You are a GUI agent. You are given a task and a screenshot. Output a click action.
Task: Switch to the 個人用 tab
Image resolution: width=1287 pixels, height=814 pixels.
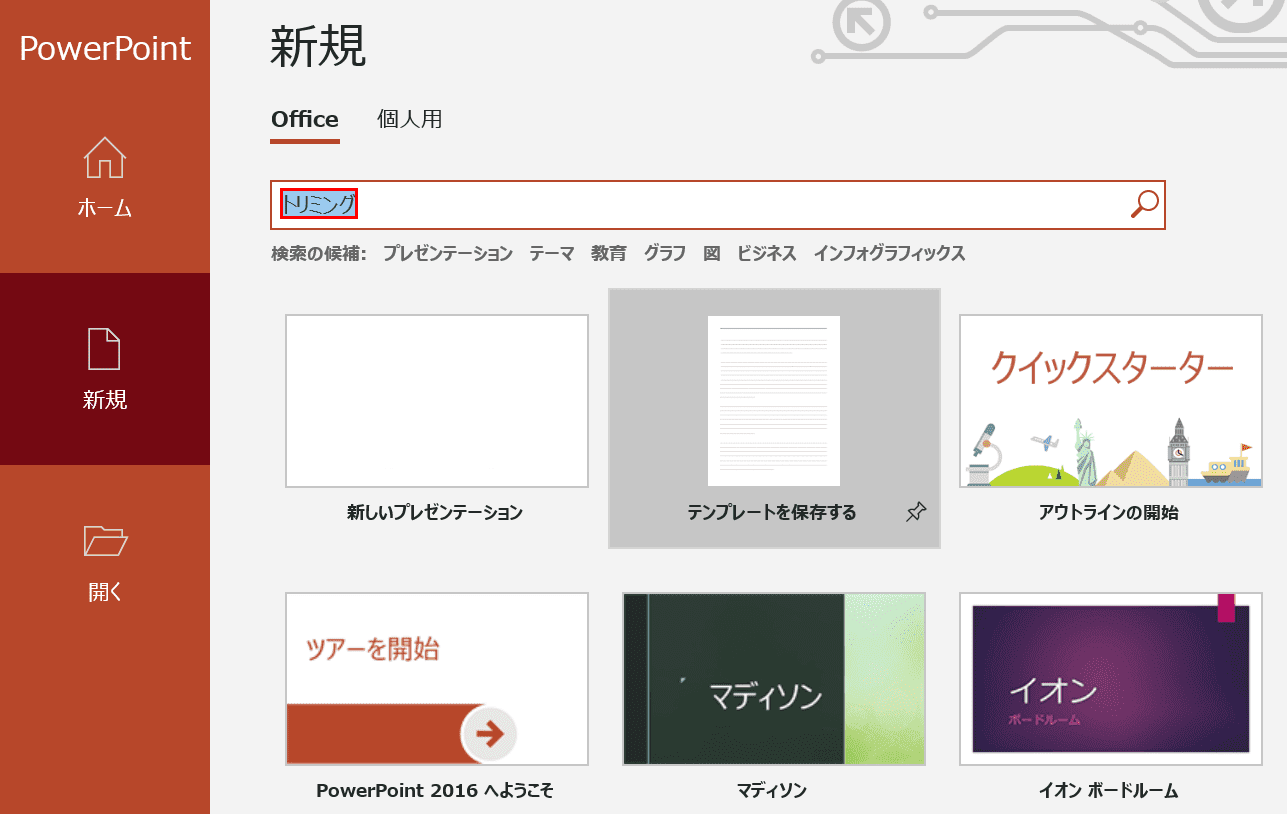[x=410, y=119]
